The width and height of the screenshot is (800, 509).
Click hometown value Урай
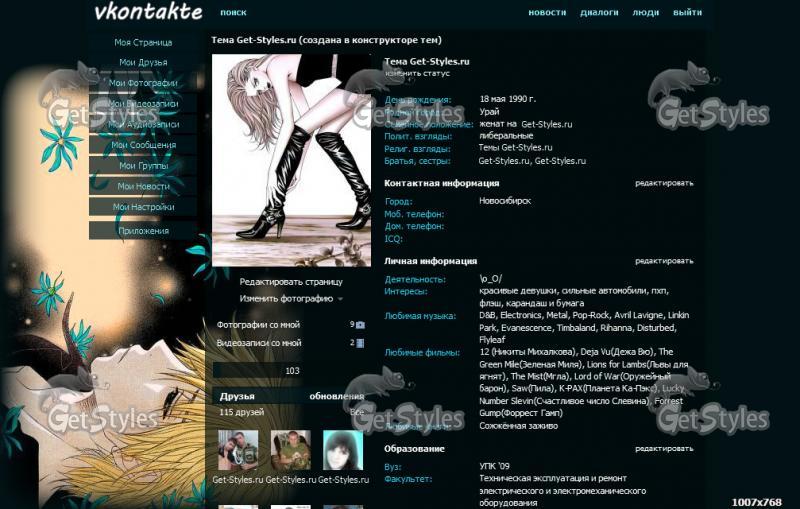pos(489,112)
